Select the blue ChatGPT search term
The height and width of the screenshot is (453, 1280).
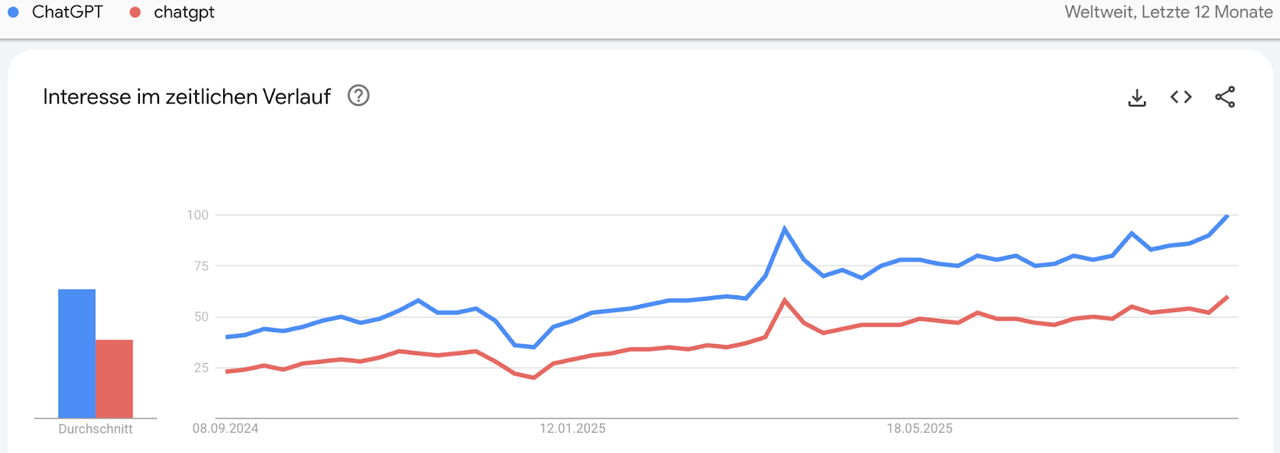click(66, 13)
